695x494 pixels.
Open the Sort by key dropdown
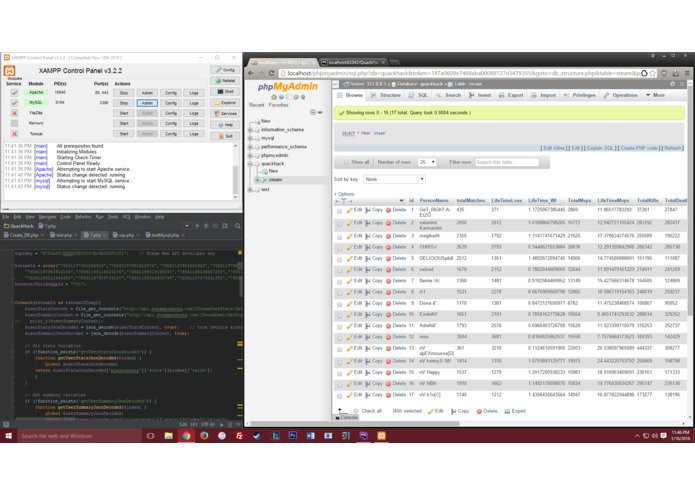pyautogui.click(x=394, y=179)
